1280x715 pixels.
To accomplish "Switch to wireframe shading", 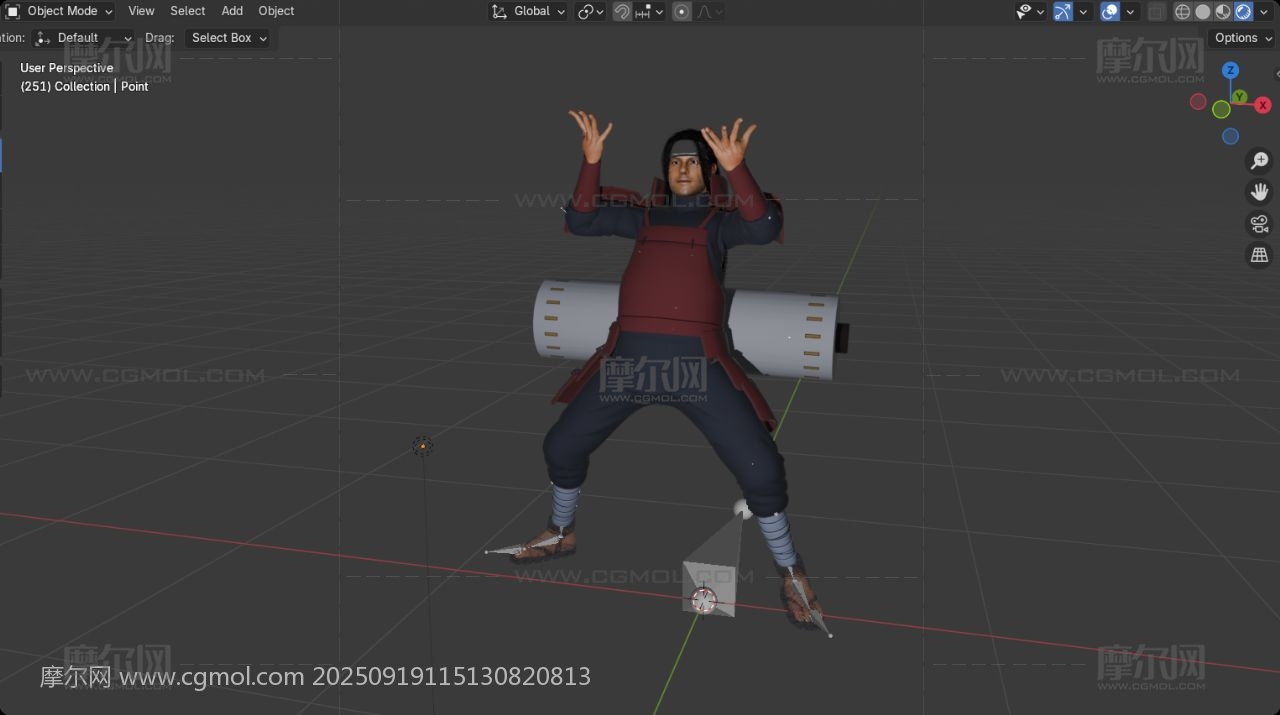I will [1183, 11].
